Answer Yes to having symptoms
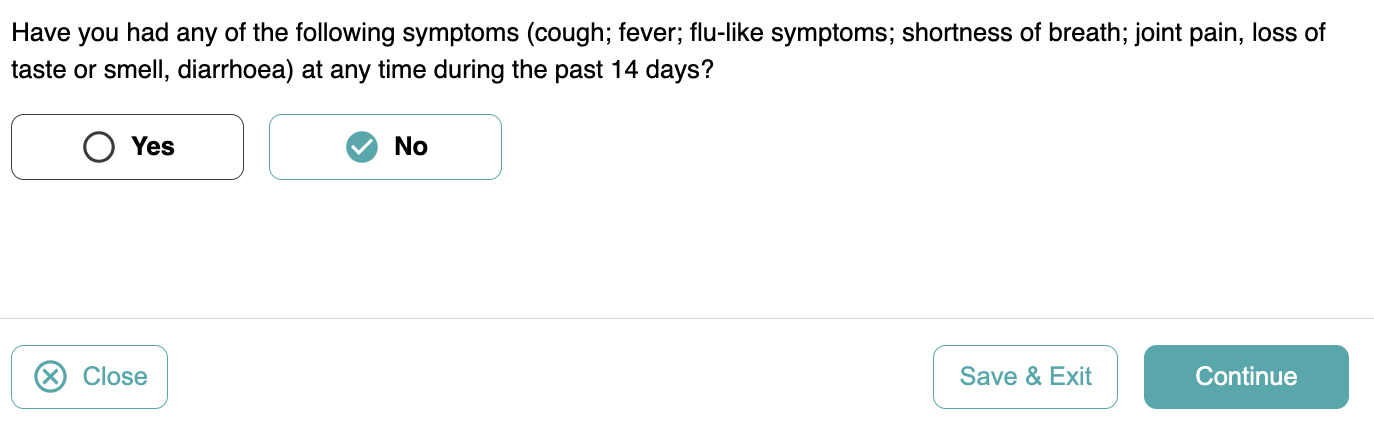1374x426 pixels. 127,147
